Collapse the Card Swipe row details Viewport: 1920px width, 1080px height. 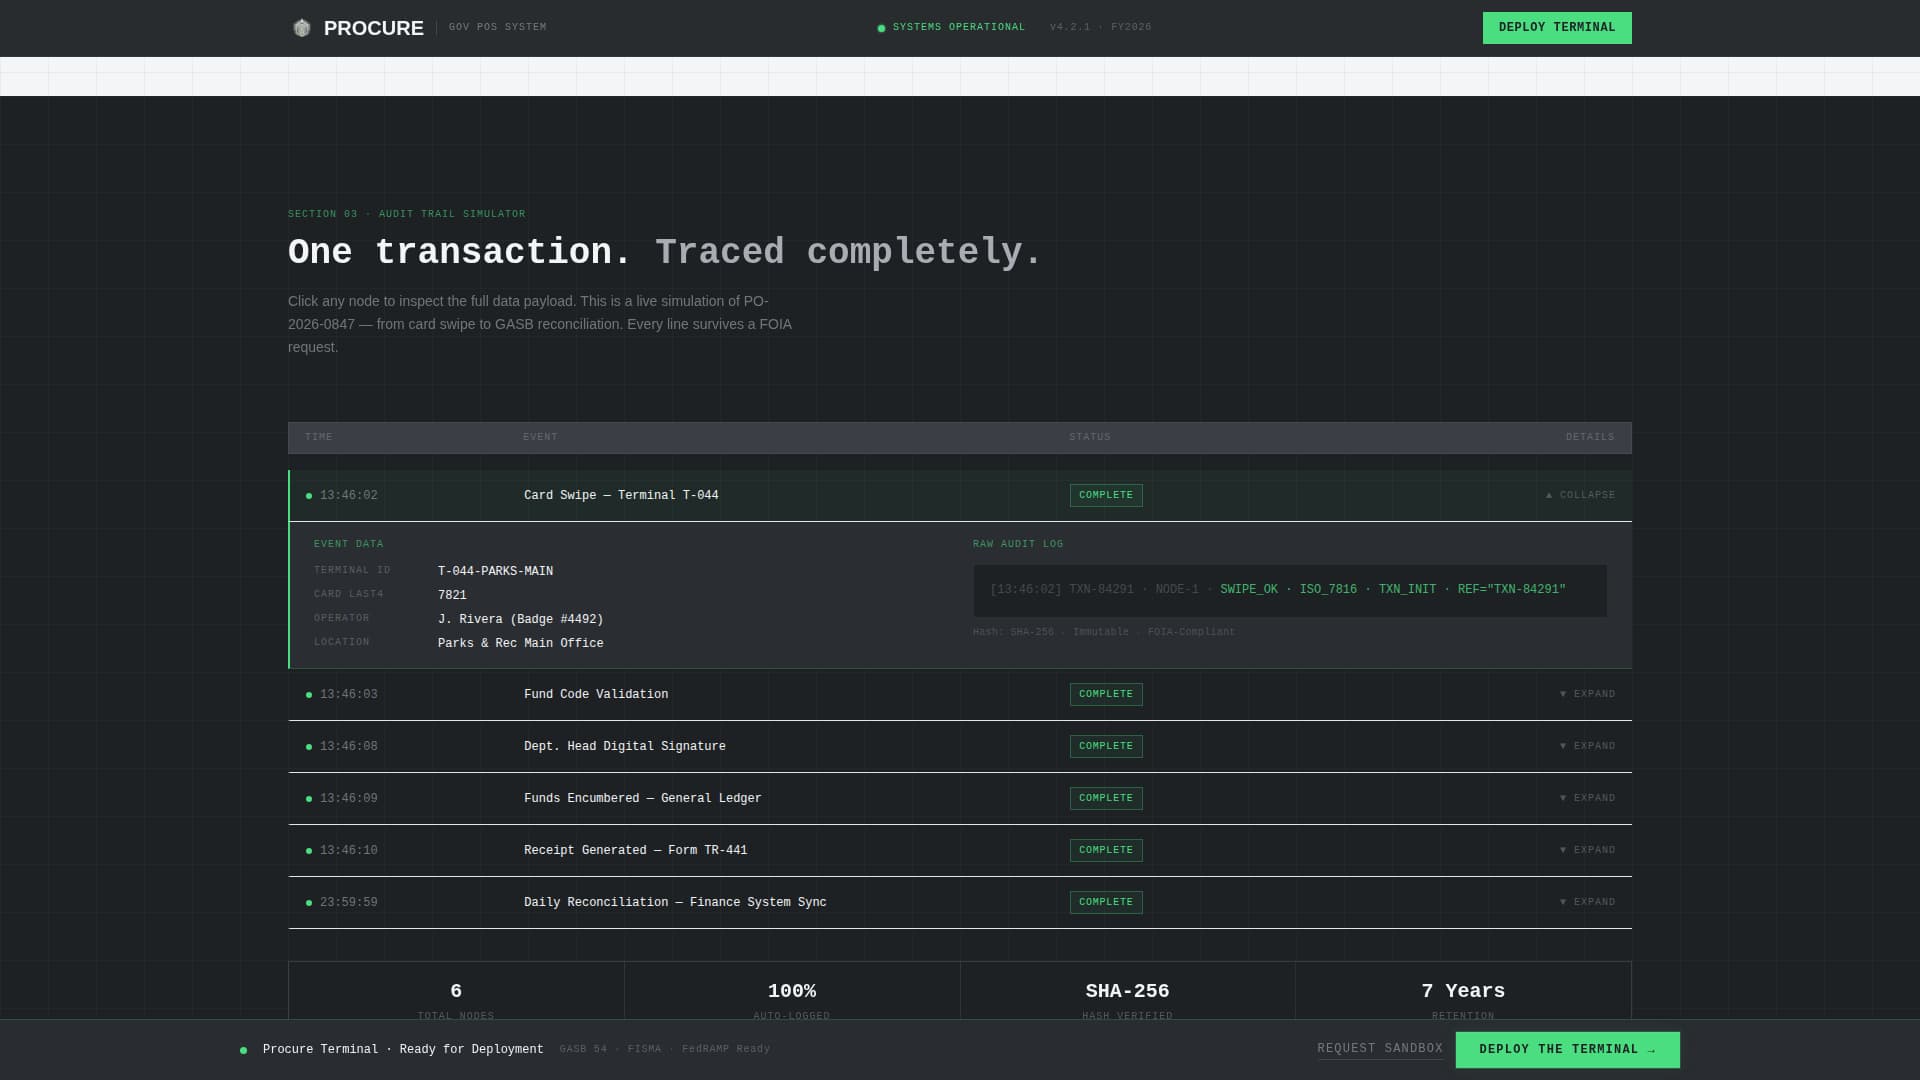pos(1580,495)
